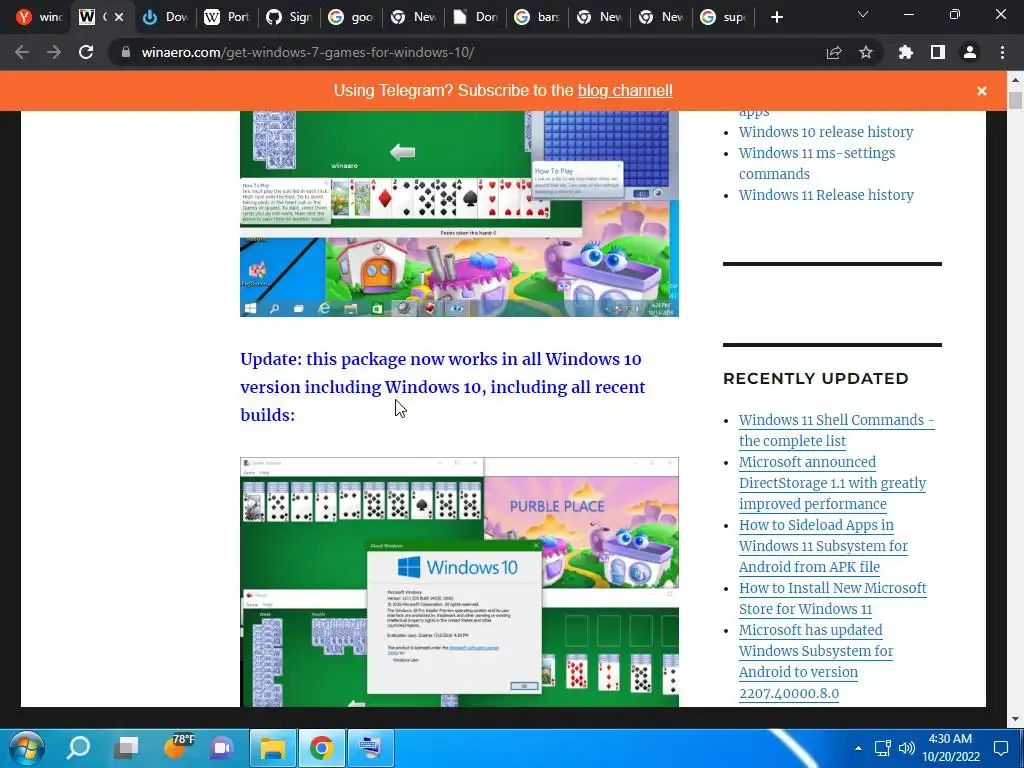Screen dimensions: 1024x768
Task: Click scrollbar down arrow
Action: click(x=1015, y=719)
